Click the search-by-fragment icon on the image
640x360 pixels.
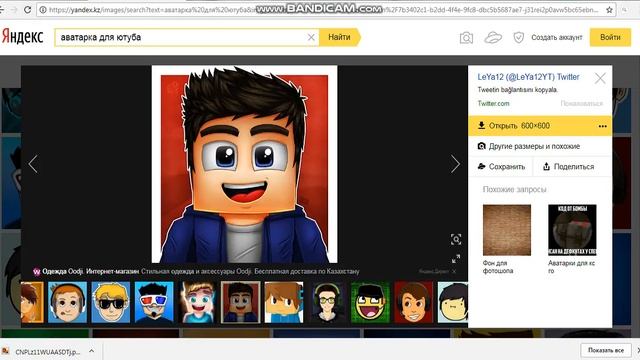[456, 239]
